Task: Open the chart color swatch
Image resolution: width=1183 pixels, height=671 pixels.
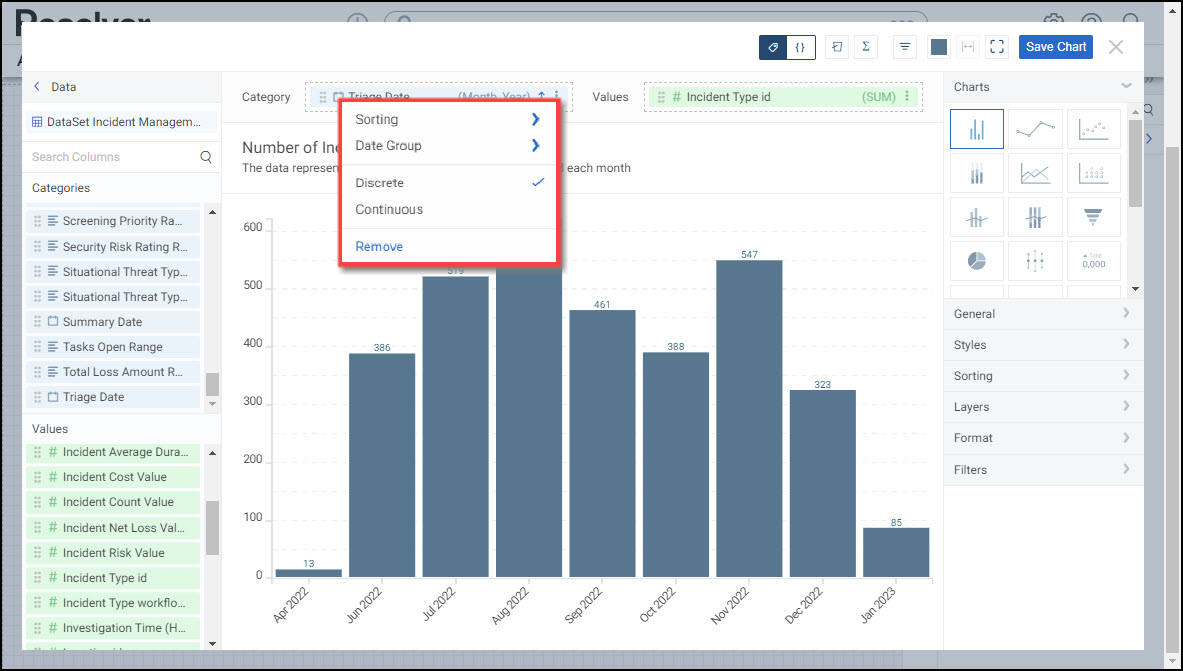Action: (x=938, y=47)
